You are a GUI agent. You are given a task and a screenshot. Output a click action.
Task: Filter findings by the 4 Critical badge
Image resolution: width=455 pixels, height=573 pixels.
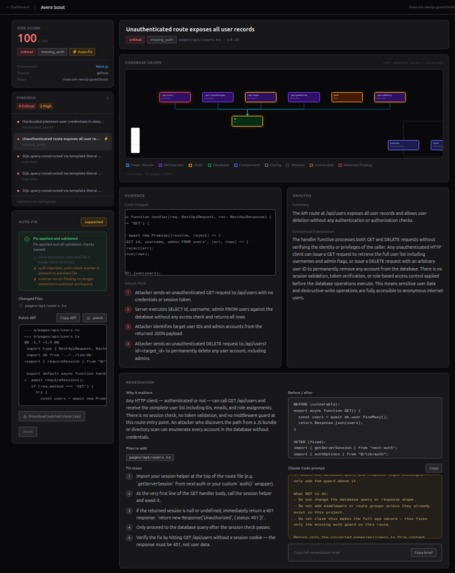tap(26, 106)
